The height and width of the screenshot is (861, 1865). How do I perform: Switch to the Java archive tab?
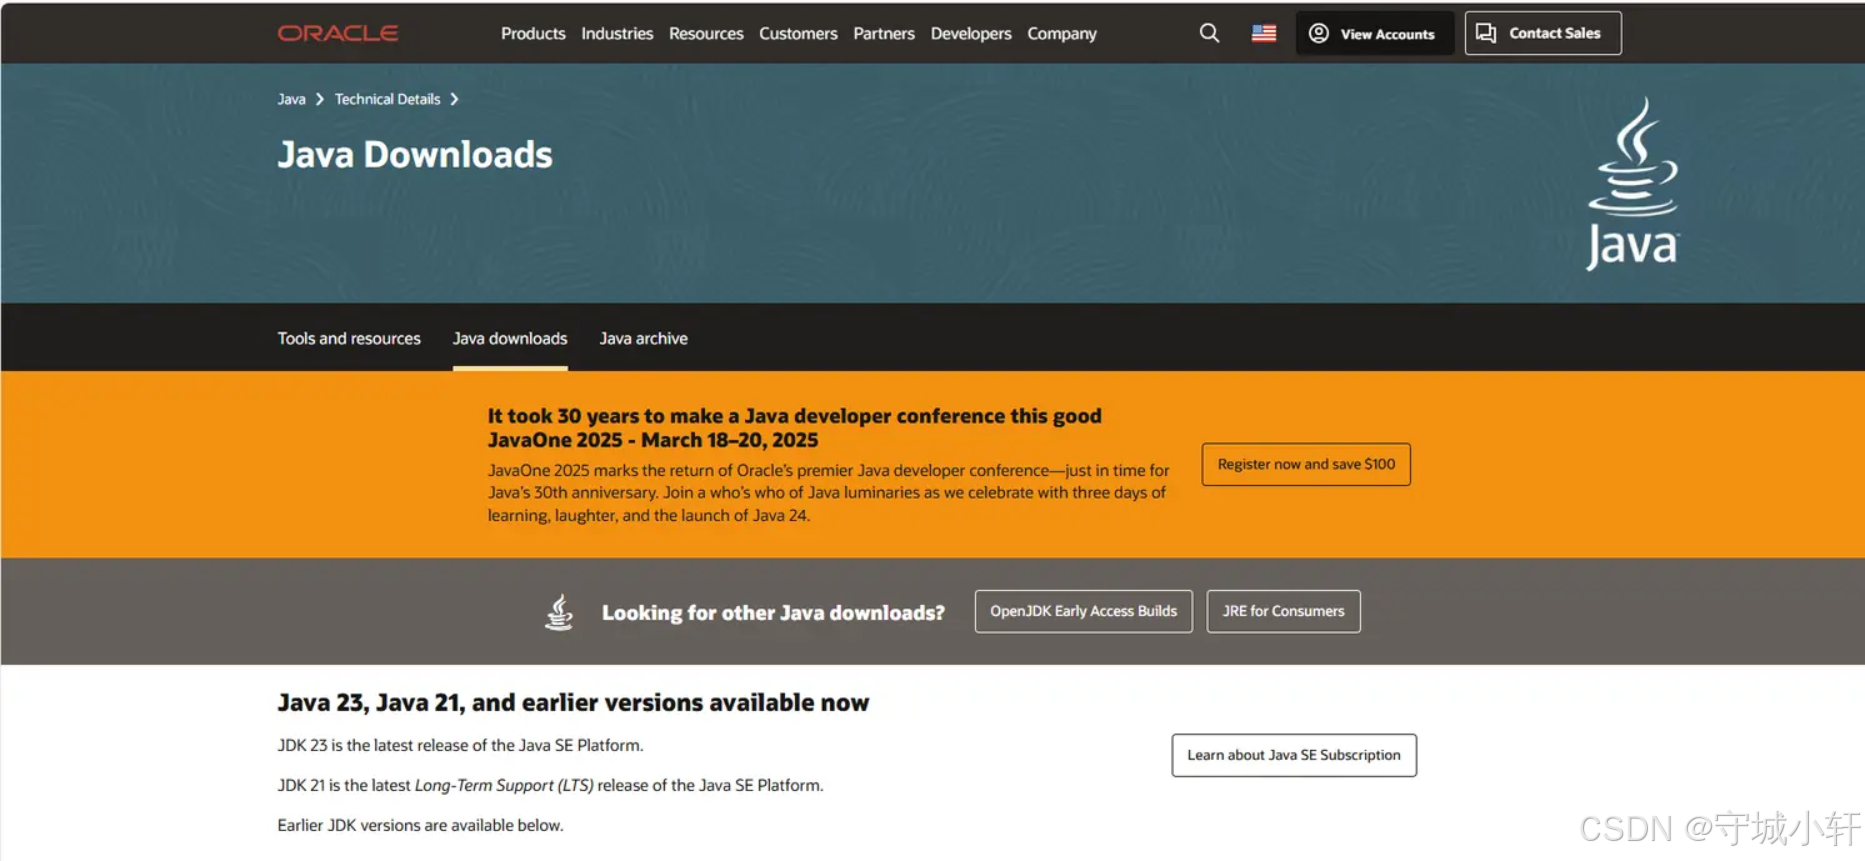point(643,338)
